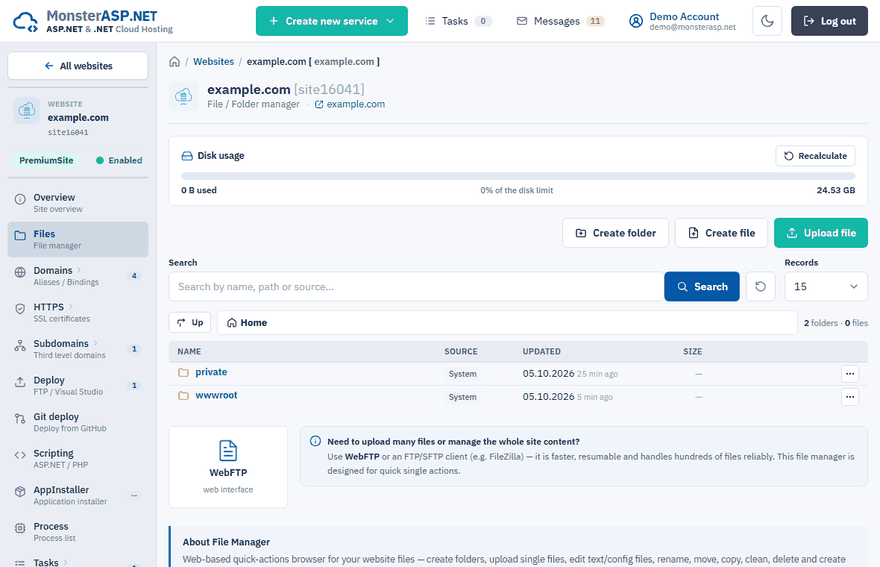
Task: Expand the Domains chevron in the sidebar
Action: 79,270
